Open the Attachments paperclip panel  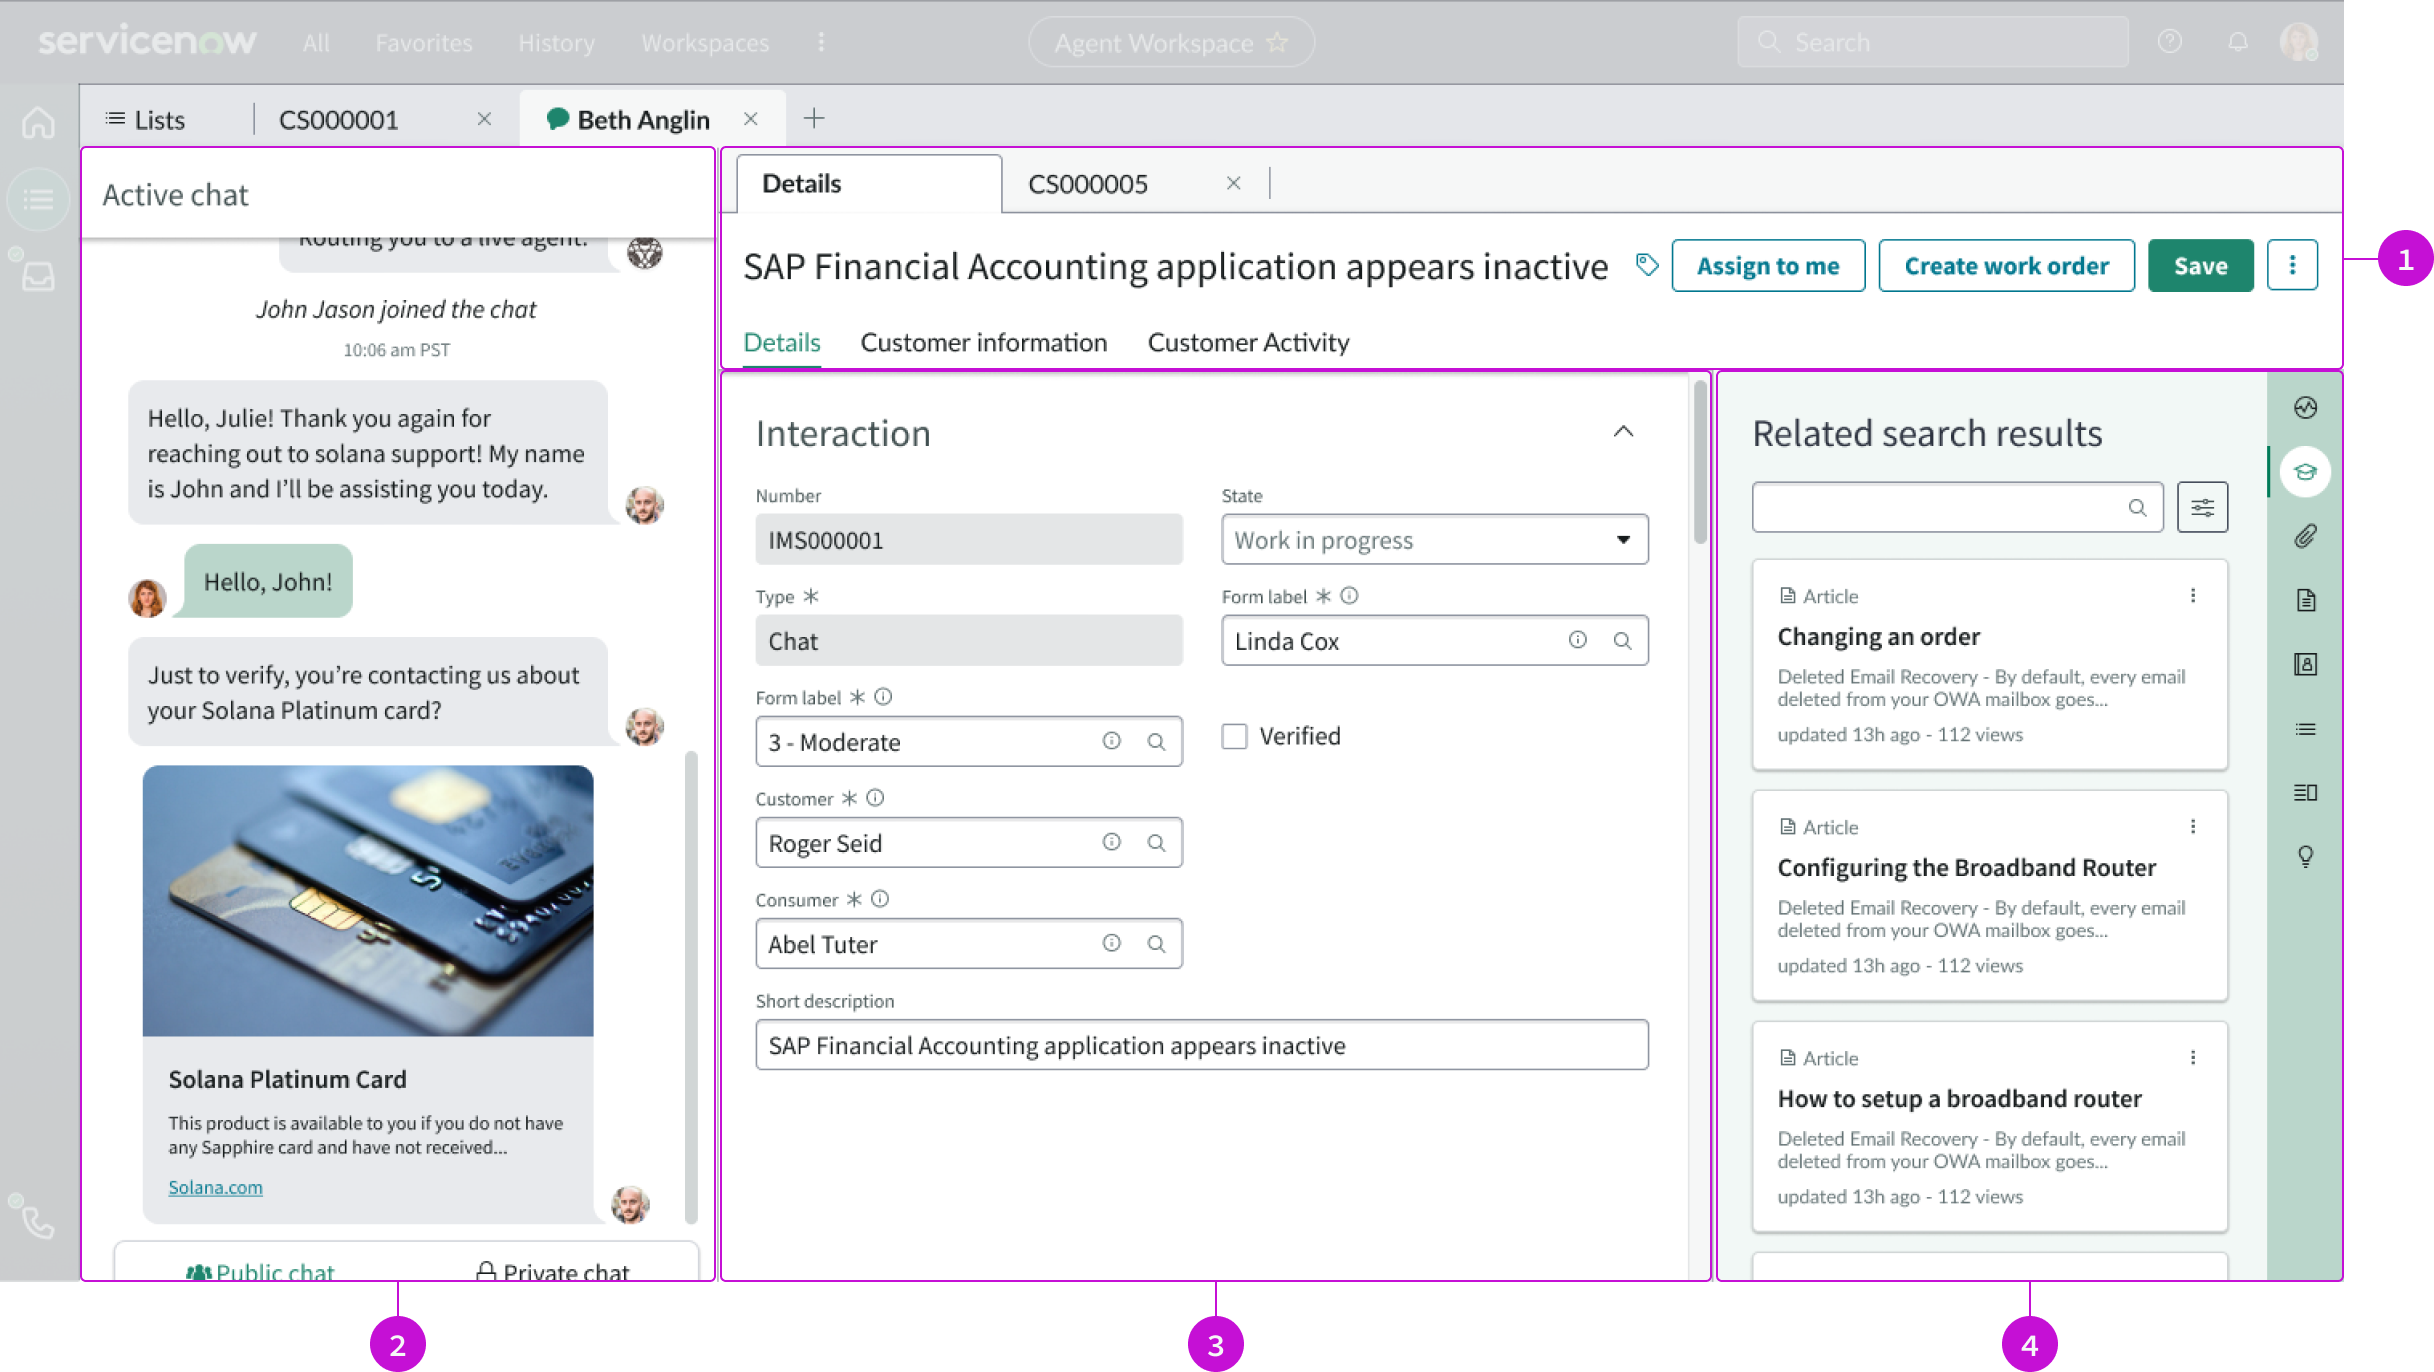click(x=2305, y=537)
